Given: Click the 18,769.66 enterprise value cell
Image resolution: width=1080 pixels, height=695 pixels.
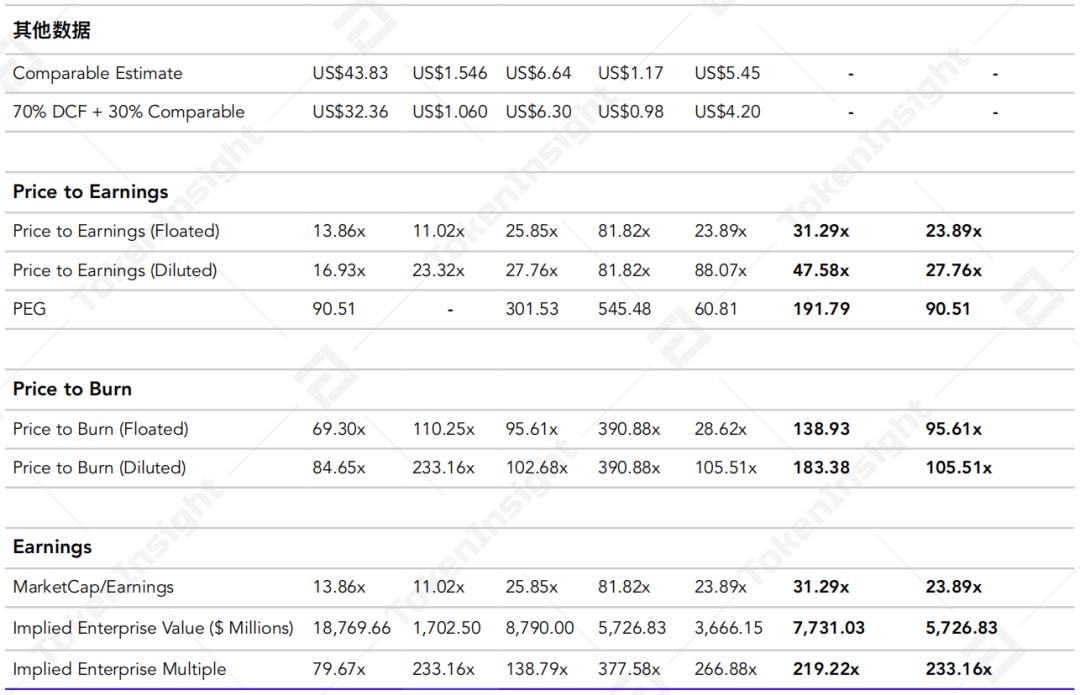Looking at the screenshot, I should pos(352,628).
